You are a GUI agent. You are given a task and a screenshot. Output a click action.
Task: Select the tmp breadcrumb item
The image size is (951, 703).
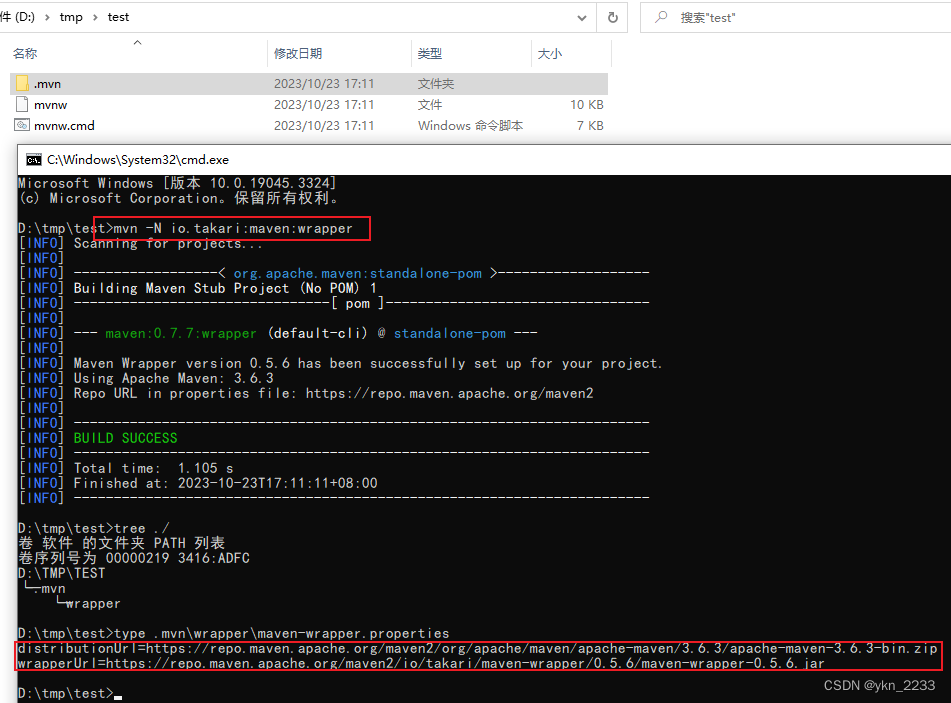70,17
